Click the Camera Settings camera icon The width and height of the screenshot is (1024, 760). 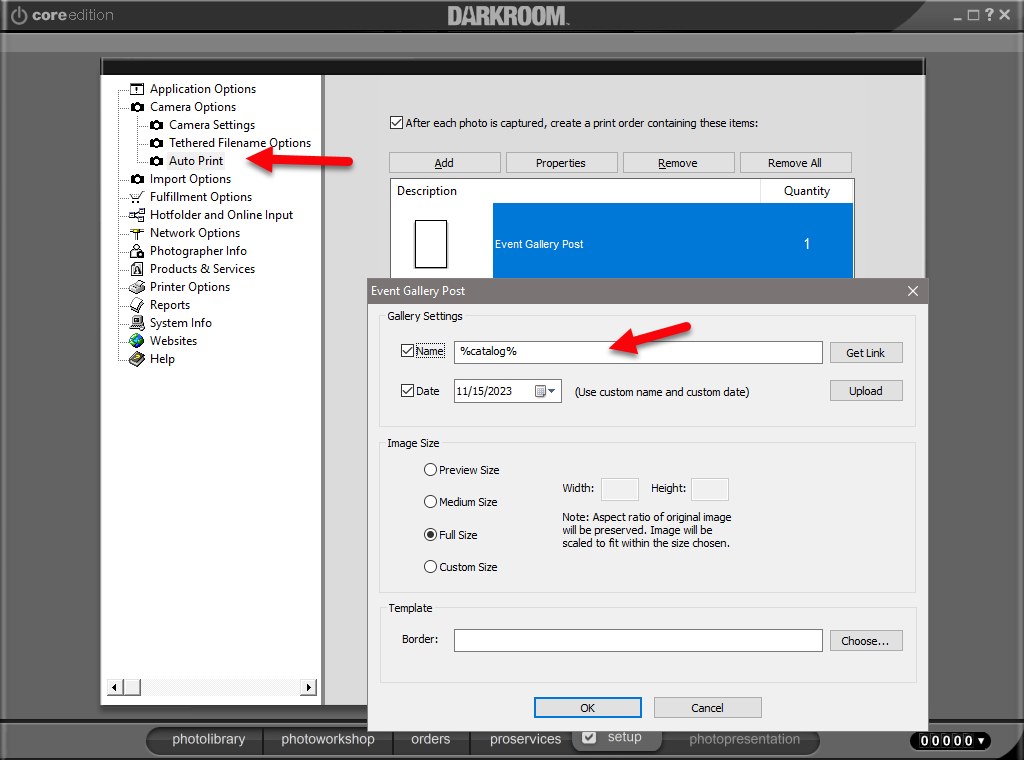click(156, 125)
